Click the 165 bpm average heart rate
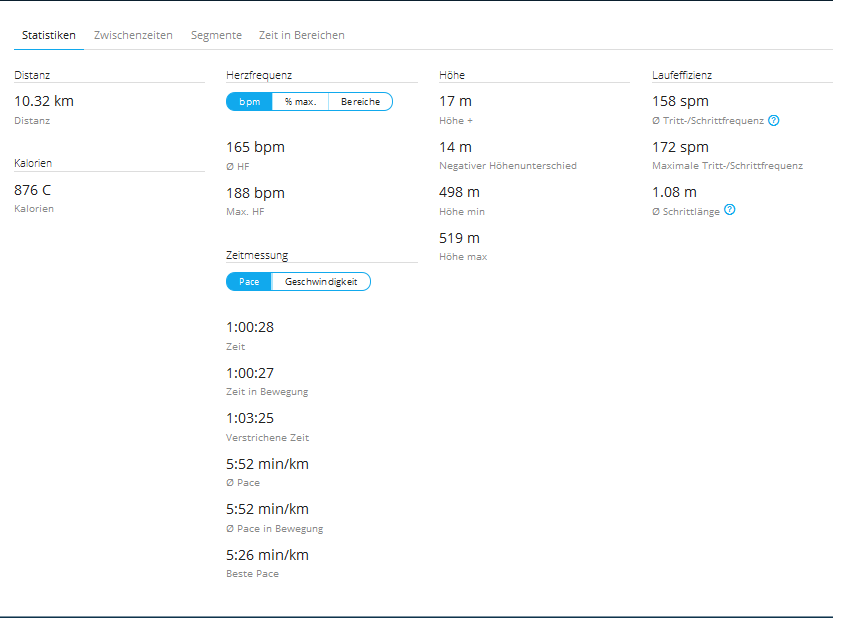The image size is (864, 618). tap(255, 147)
